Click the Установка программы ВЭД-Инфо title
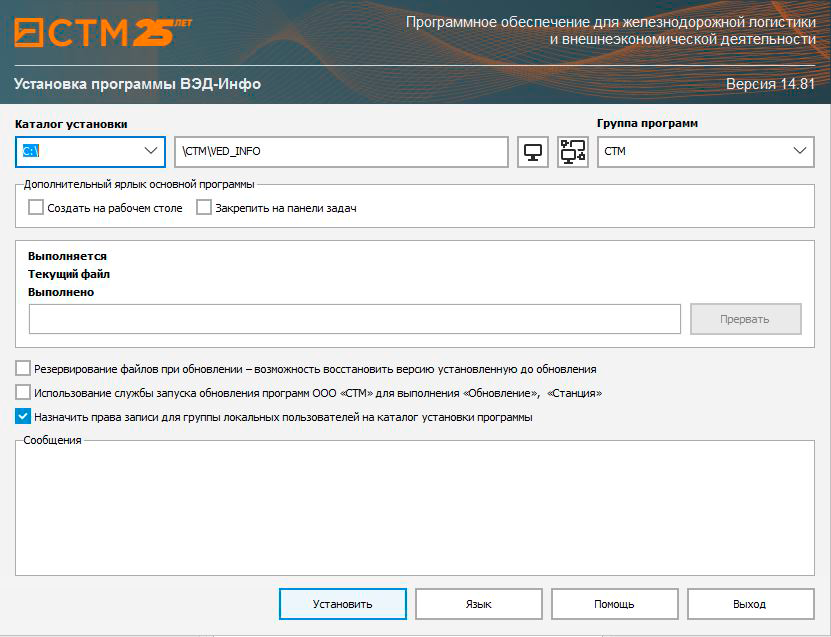The height and width of the screenshot is (637, 831). click(137, 84)
